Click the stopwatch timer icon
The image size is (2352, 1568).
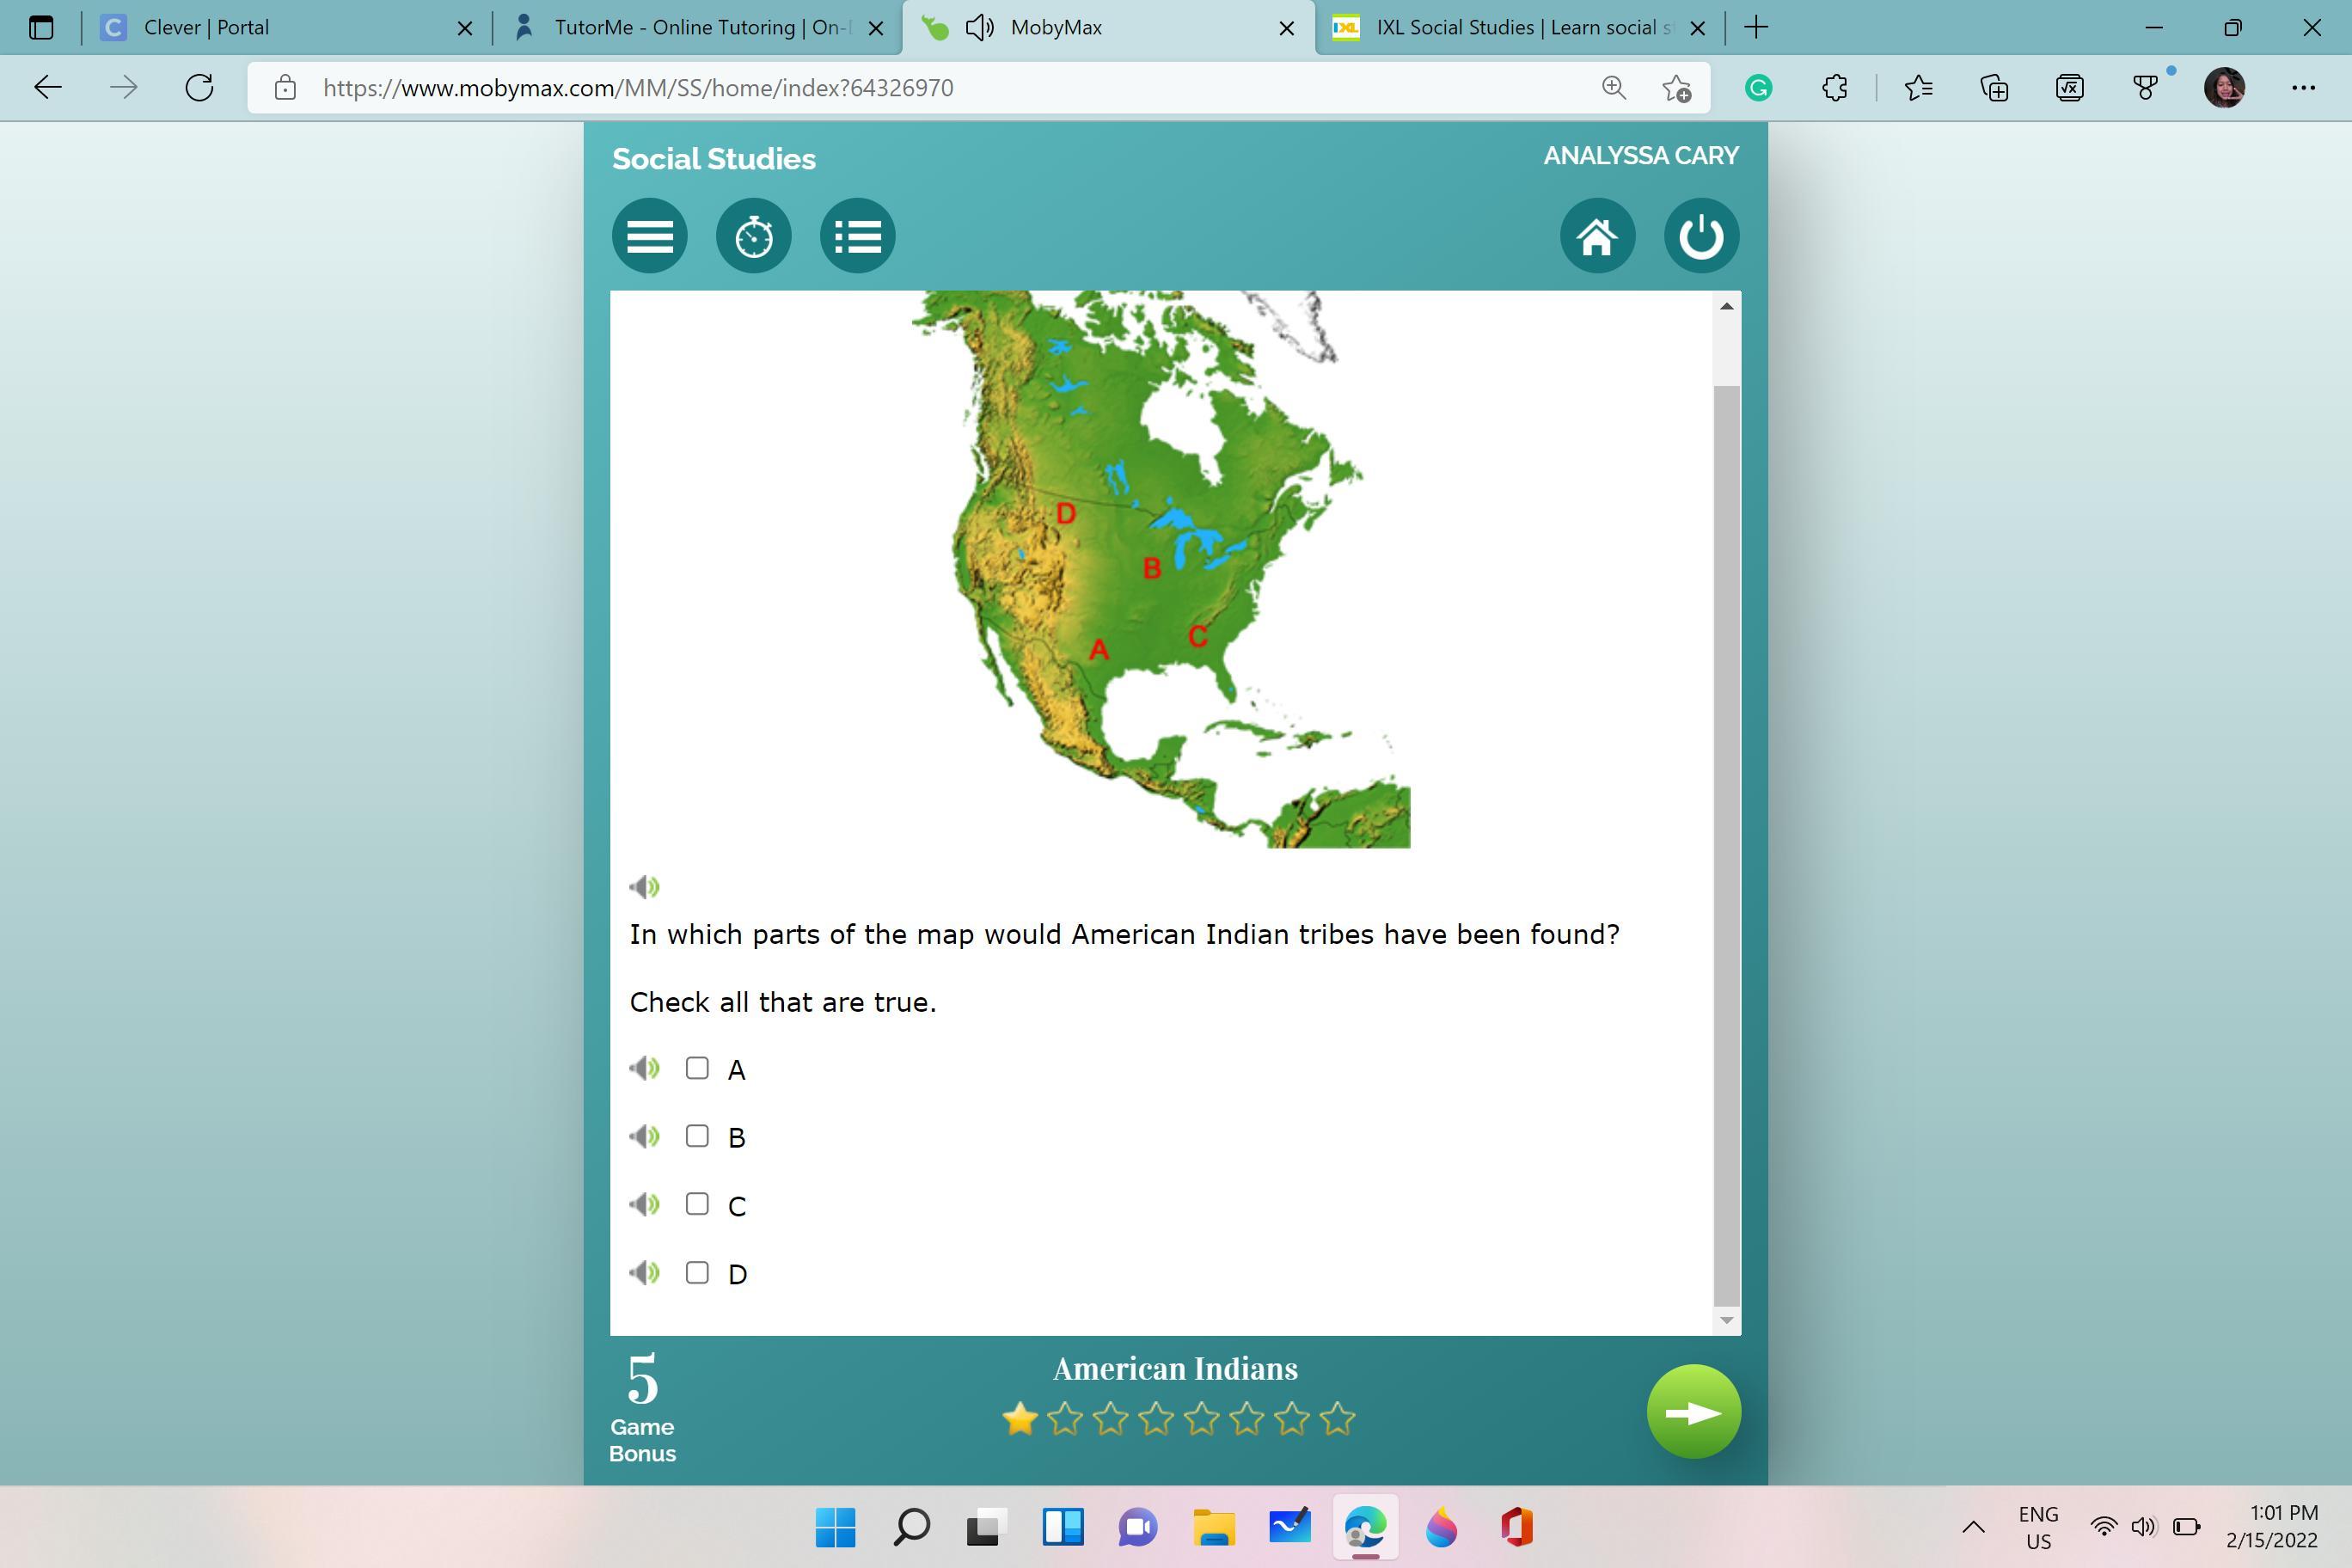point(753,236)
